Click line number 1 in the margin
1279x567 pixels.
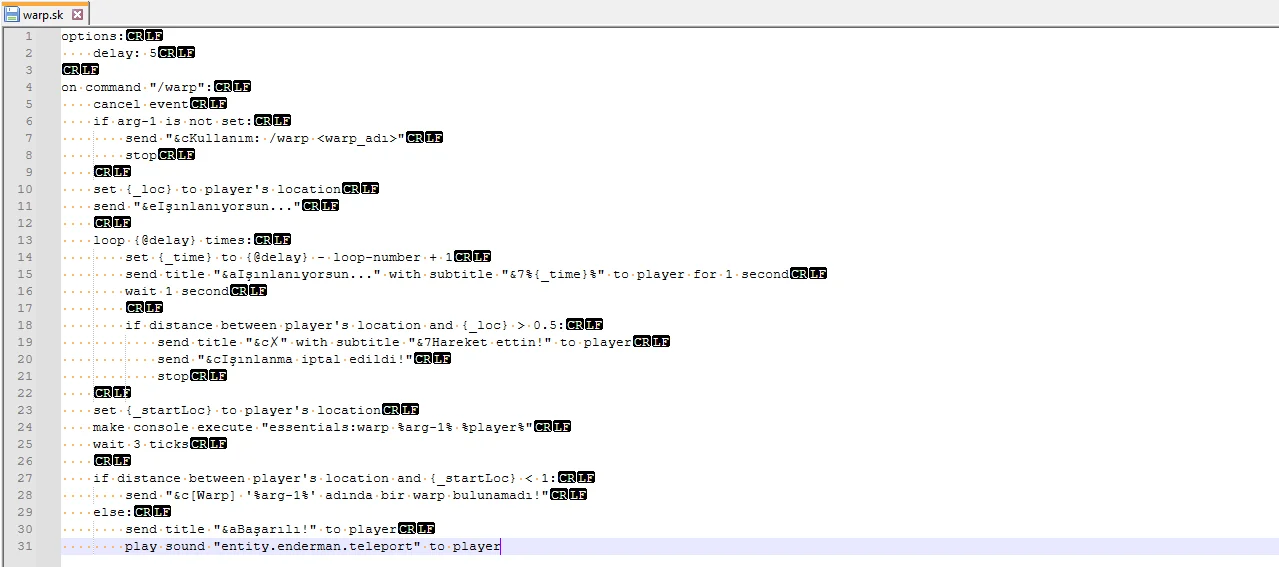point(28,36)
